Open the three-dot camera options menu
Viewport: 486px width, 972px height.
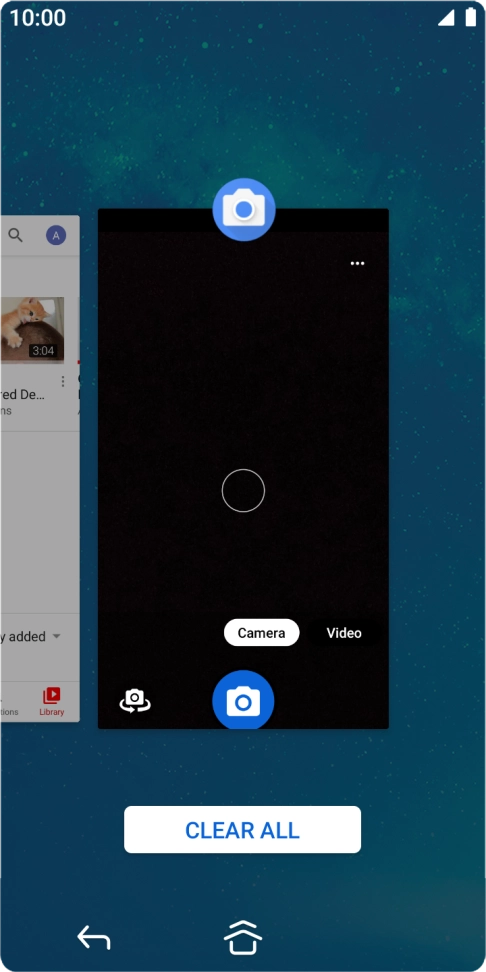[357, 263]
